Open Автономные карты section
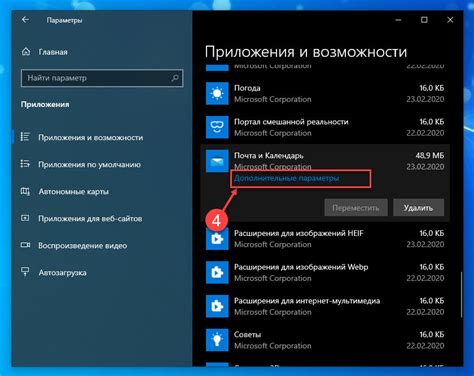 coord(73,191)
